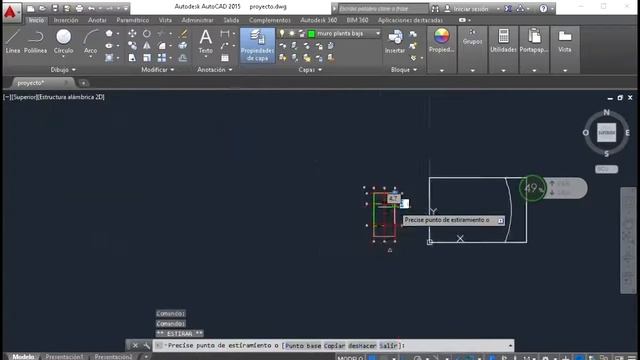Click the 'desHacer' option in command line
The image size is (640, 360).
[x=362, y=346]
